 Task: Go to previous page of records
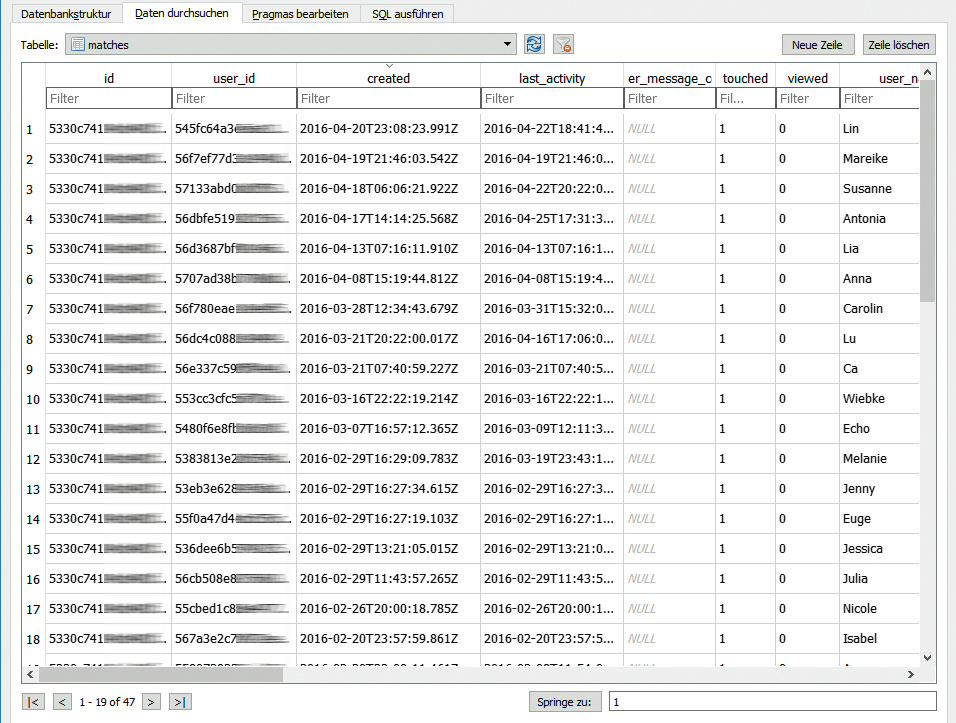click(x=62, y=702)
